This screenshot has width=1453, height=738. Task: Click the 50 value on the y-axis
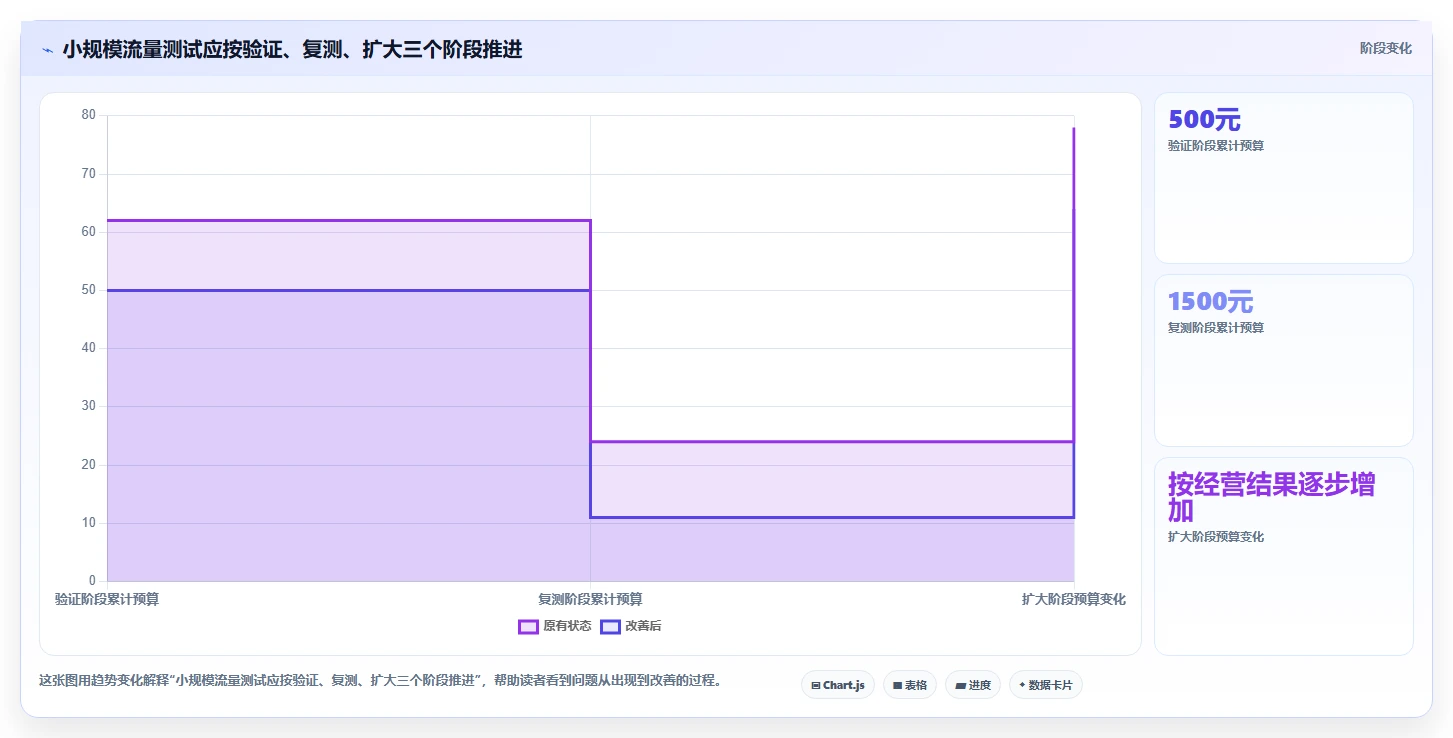coord(89,290)
